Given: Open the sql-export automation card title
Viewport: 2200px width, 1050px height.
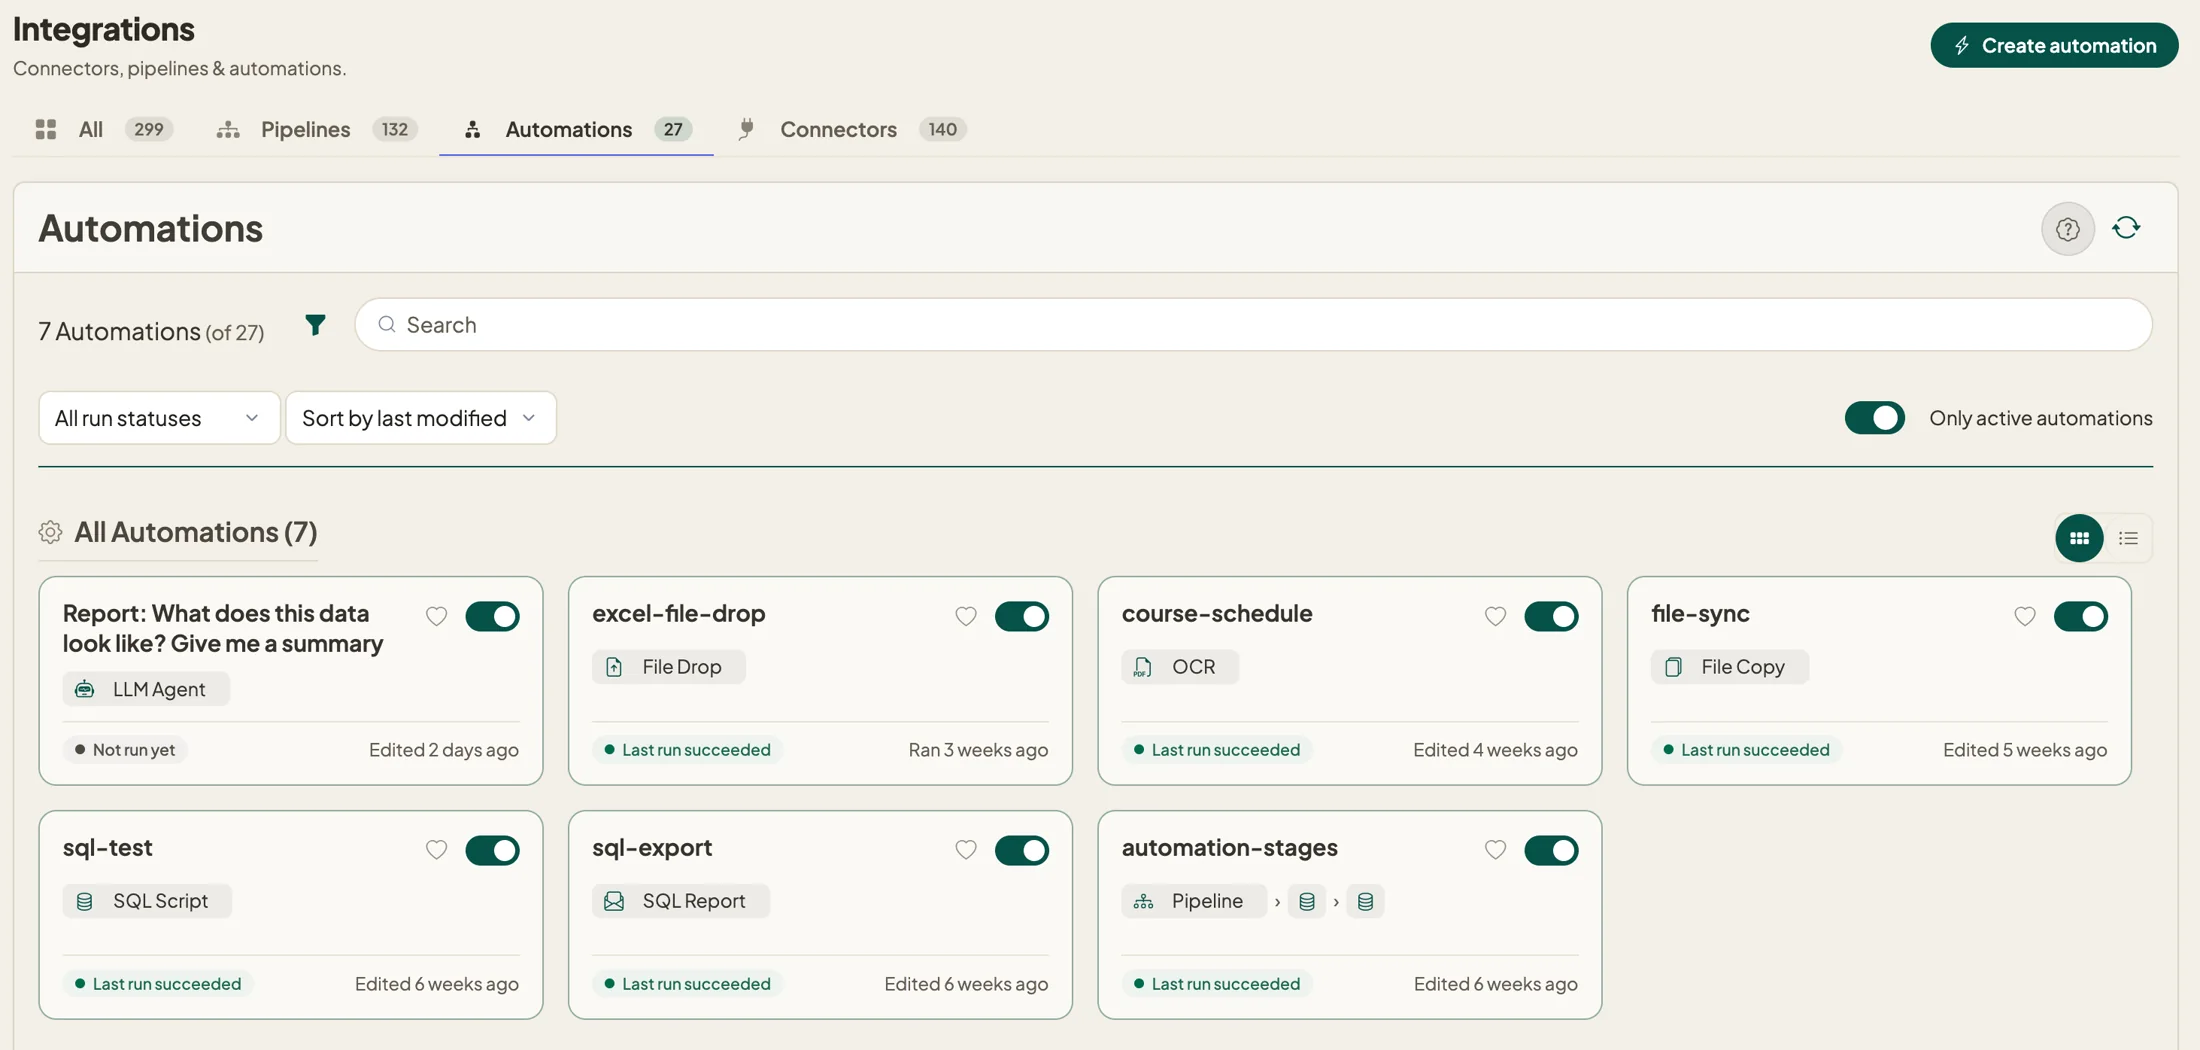Looking at the screenshot, I should coord(652,847).
